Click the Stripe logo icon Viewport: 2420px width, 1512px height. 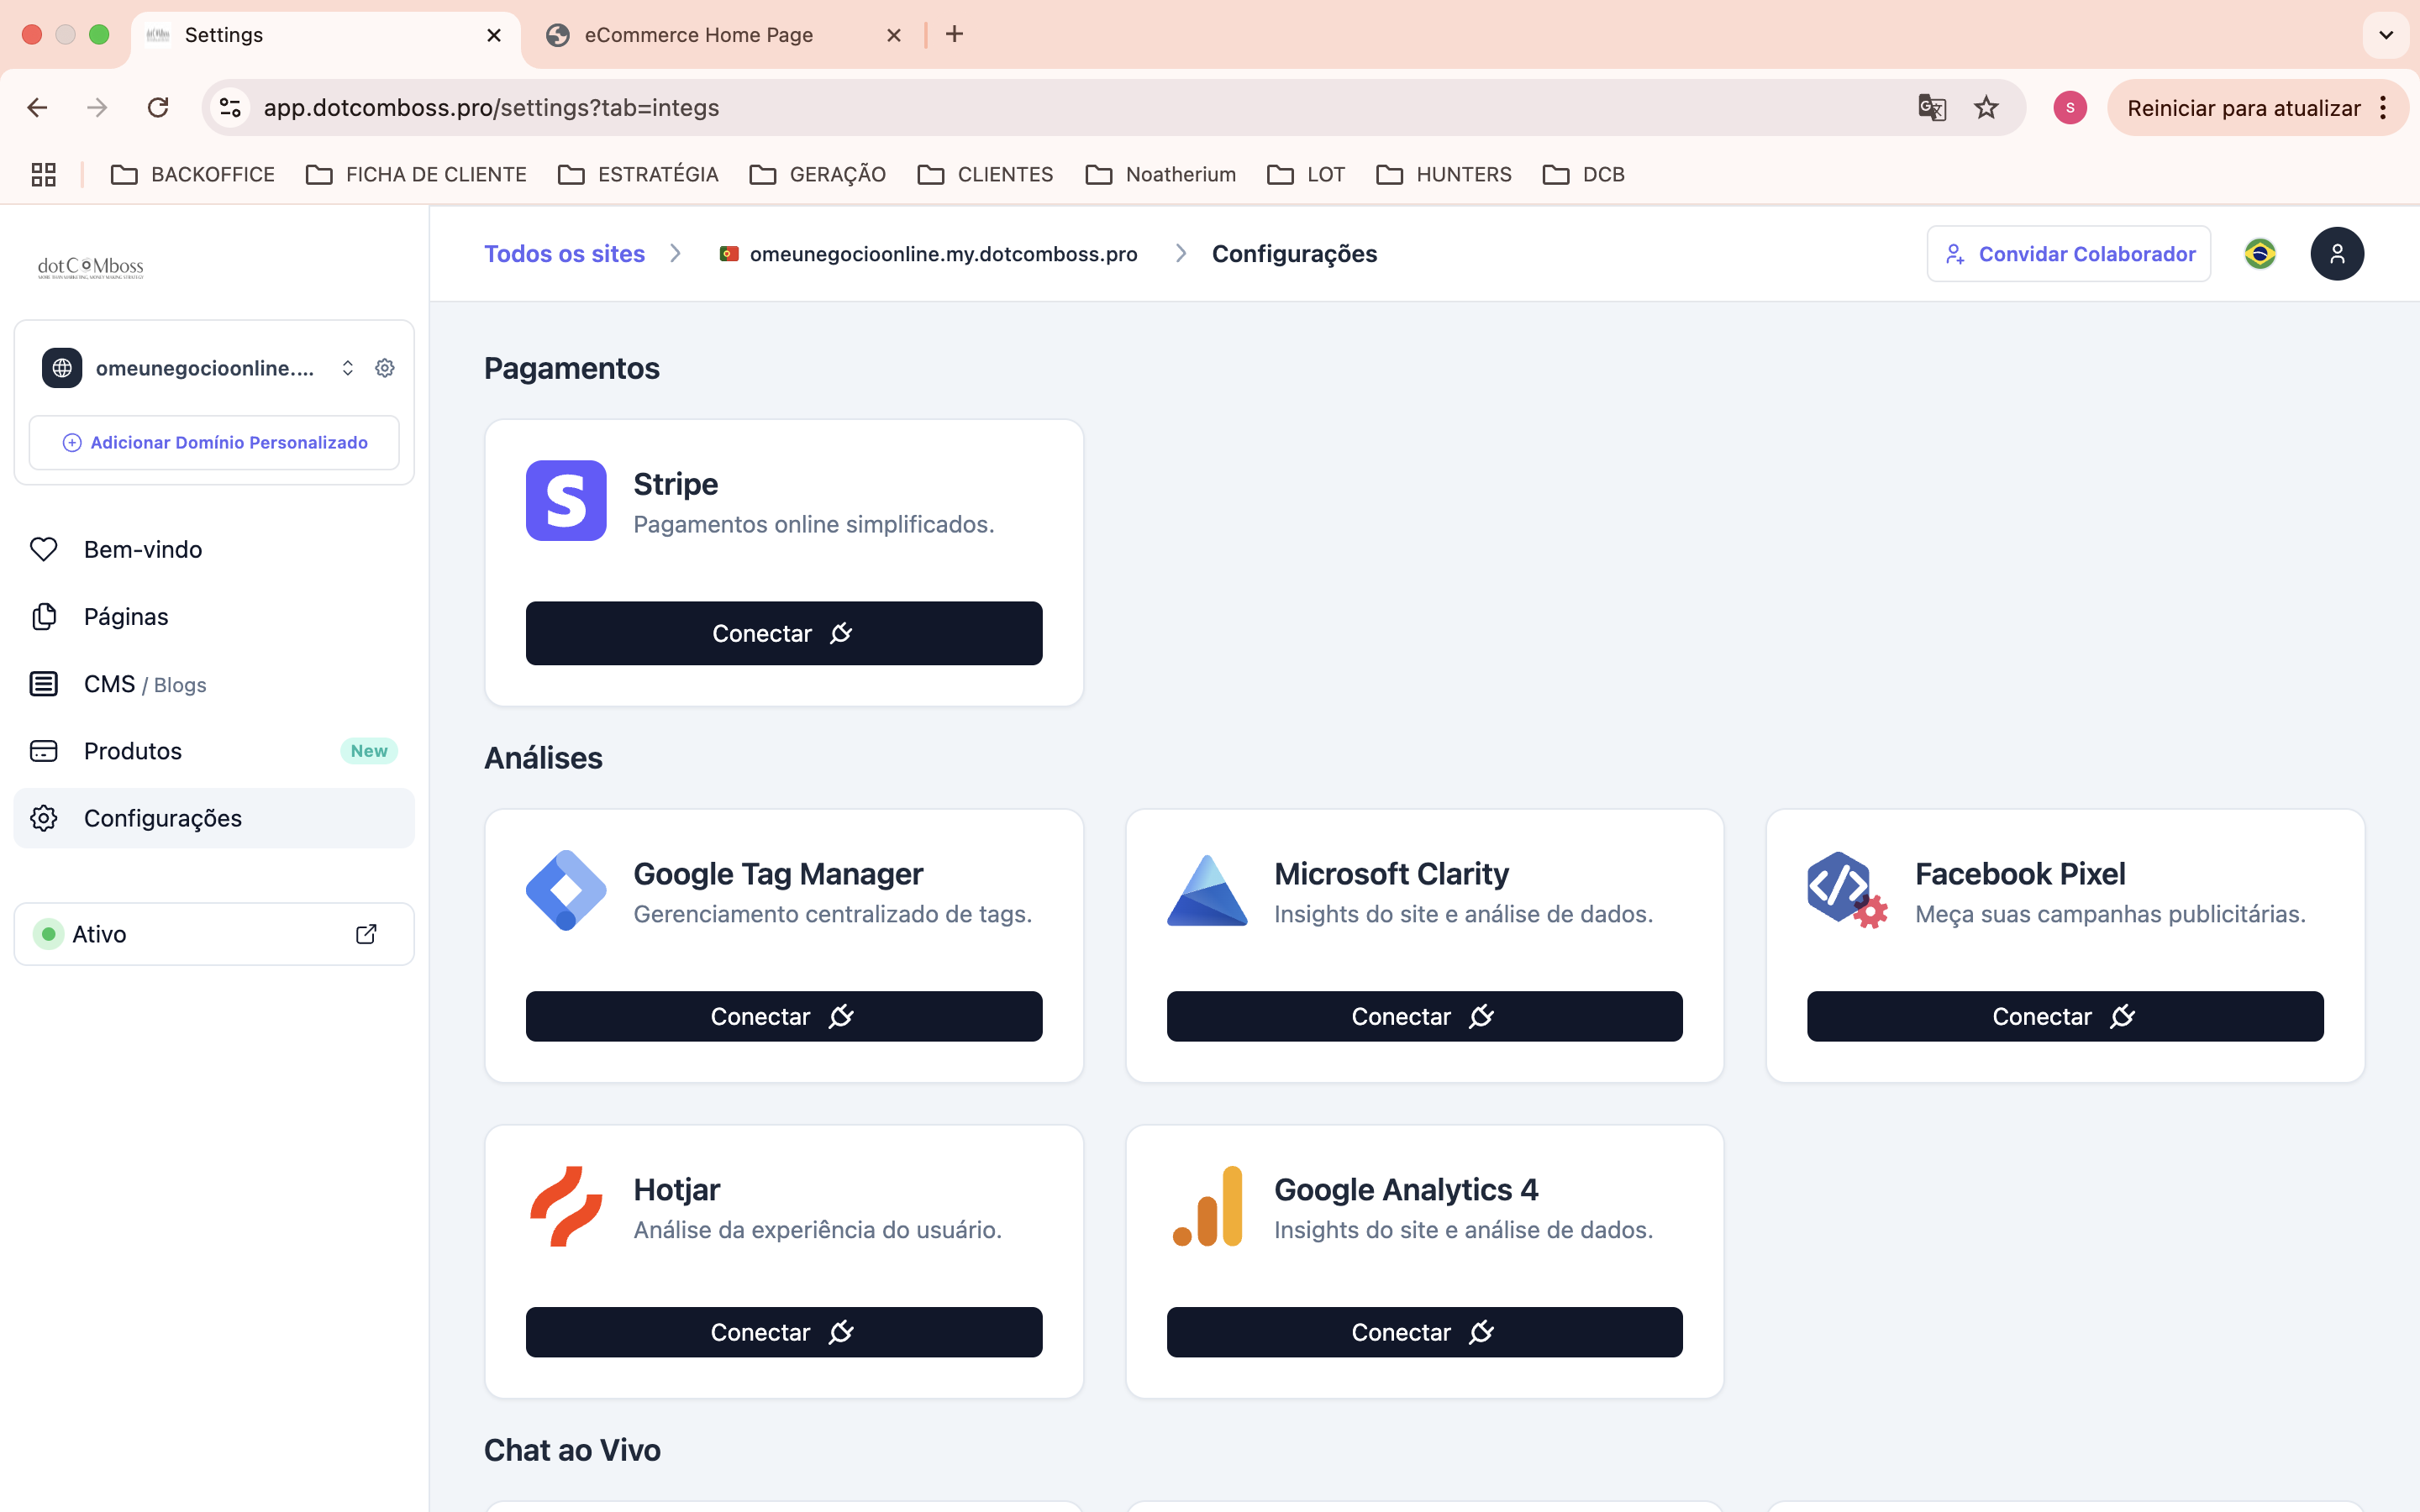(566, 500)
